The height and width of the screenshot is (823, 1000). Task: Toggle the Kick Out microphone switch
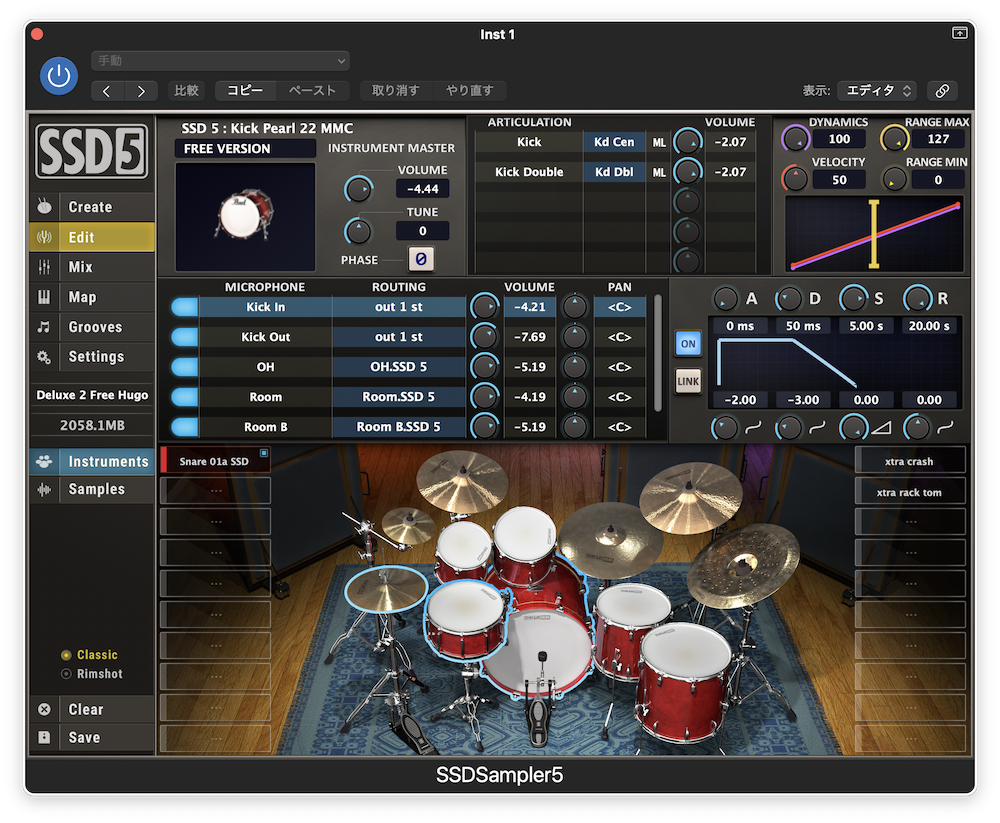point(185,337)
